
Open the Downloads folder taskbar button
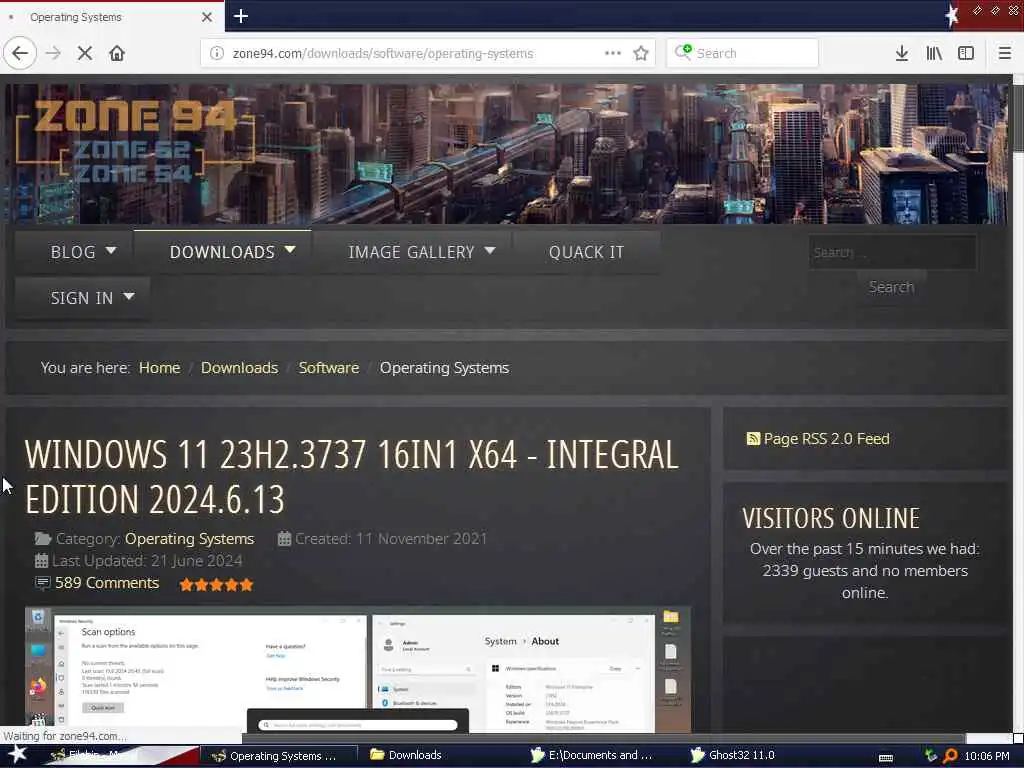point(406,755)
